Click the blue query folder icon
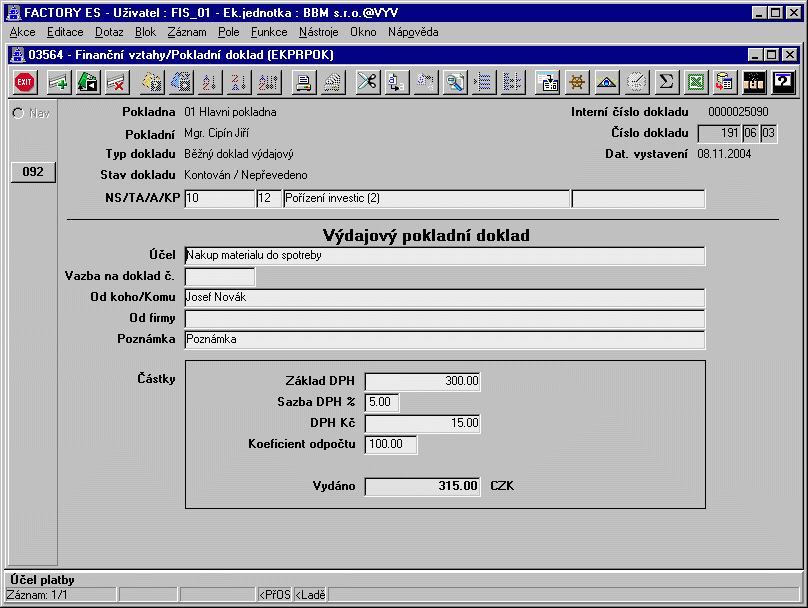This screenshot has height=608, width=808. [x=181, y=82]
